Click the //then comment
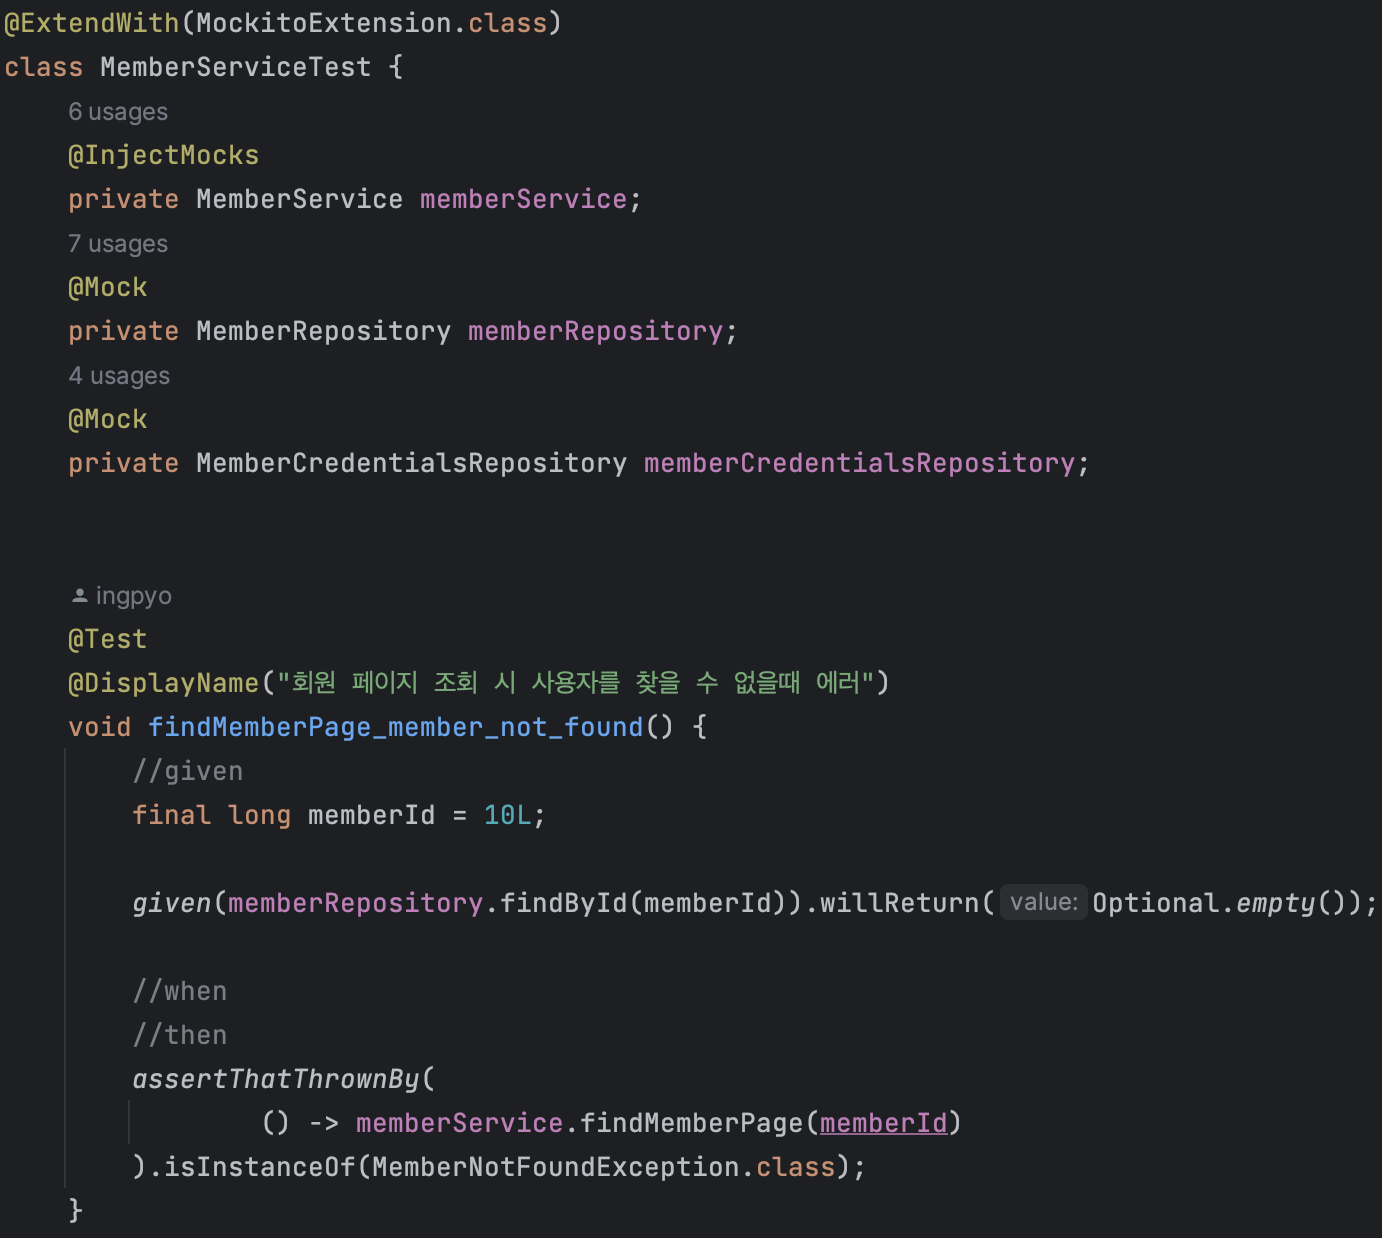Screen dimensions: 1382x1238 click(179, 1035)
